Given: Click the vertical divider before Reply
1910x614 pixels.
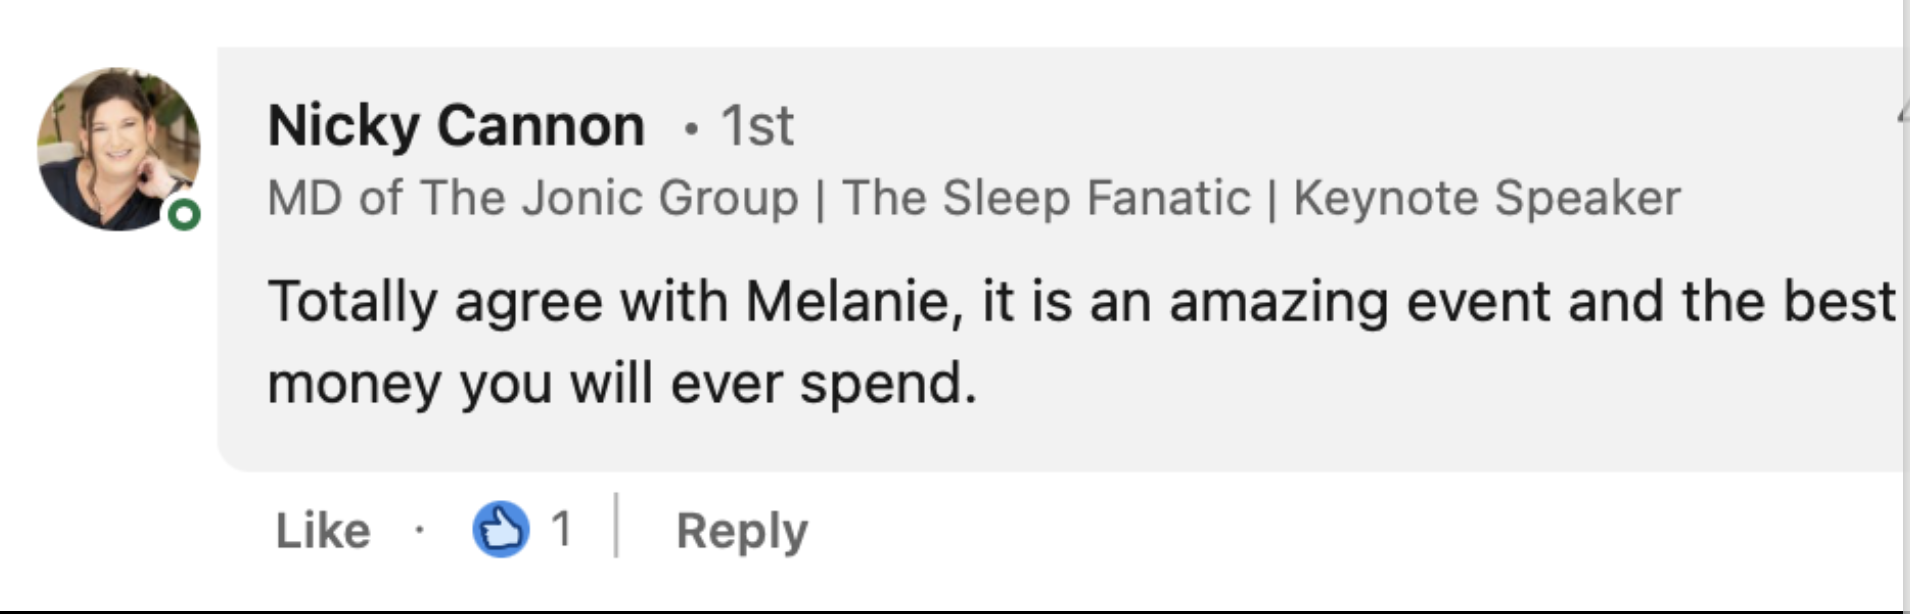Looking at the screenshot, I should pyautogui.click(x=616, y=526).
